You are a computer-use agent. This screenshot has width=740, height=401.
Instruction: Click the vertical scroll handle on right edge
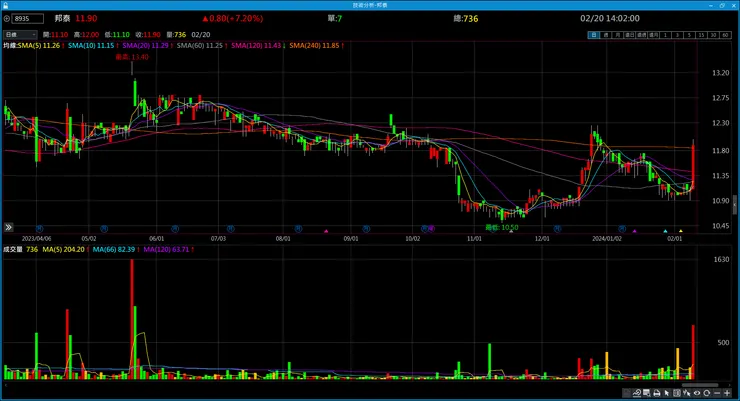pyautogui.click(x=735, y=205)
